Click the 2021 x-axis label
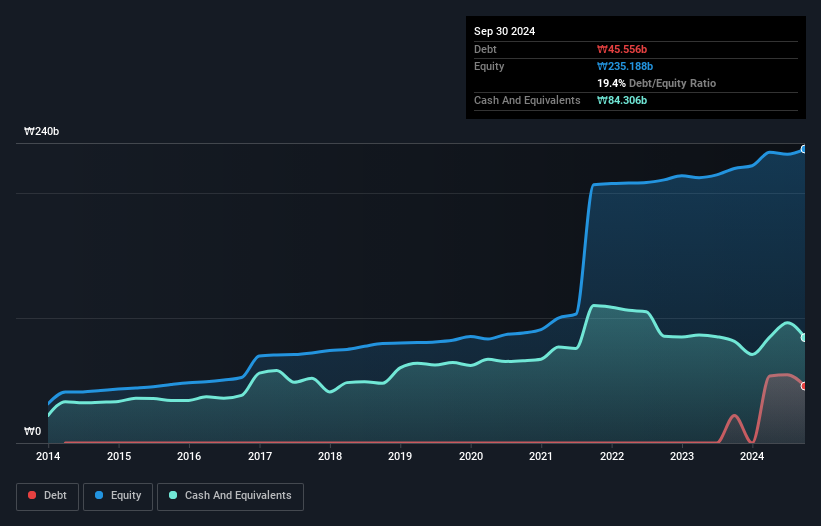This screenshot has height=526, width=821. pyautogui.click(x=541, y=456)
